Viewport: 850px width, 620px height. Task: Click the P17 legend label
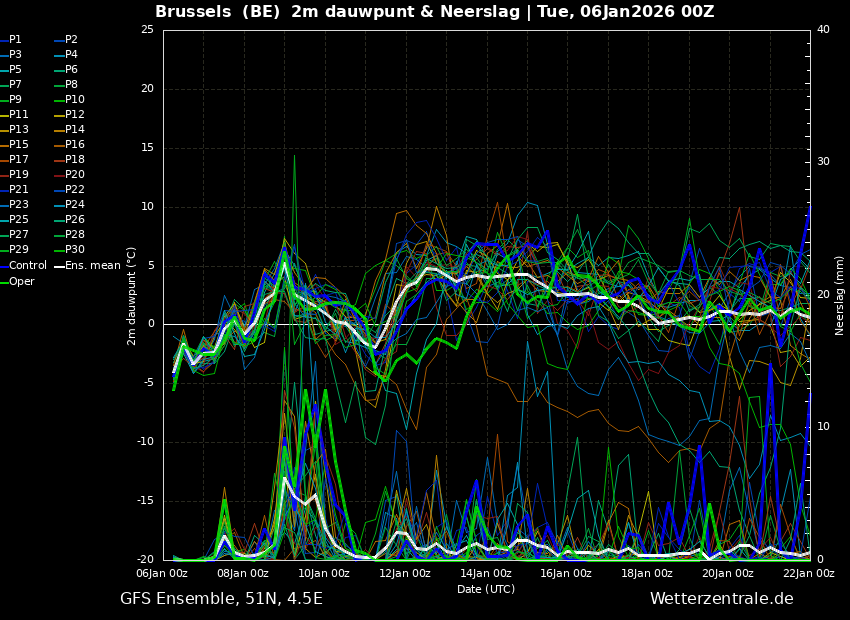click(x=18, y=159)
